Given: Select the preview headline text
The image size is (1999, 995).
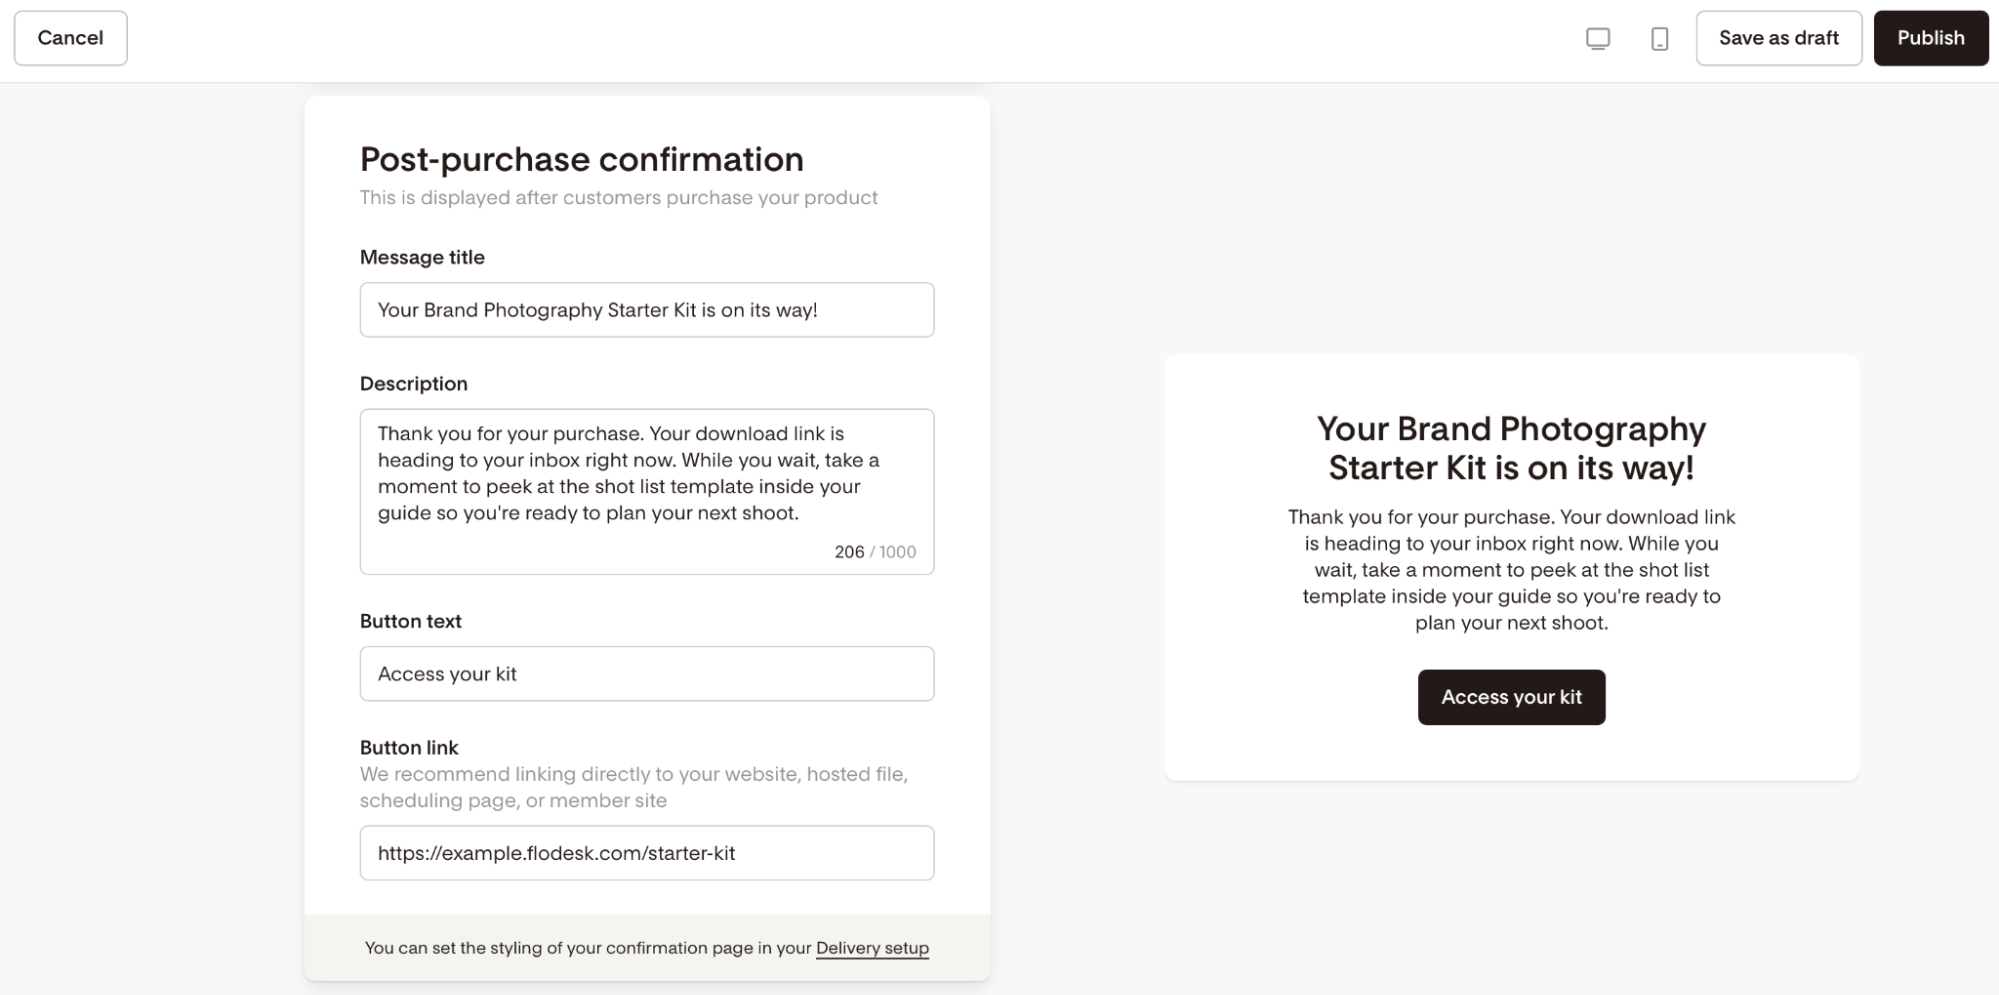Looking at the screenshot, I should [x=1511, y=448].
